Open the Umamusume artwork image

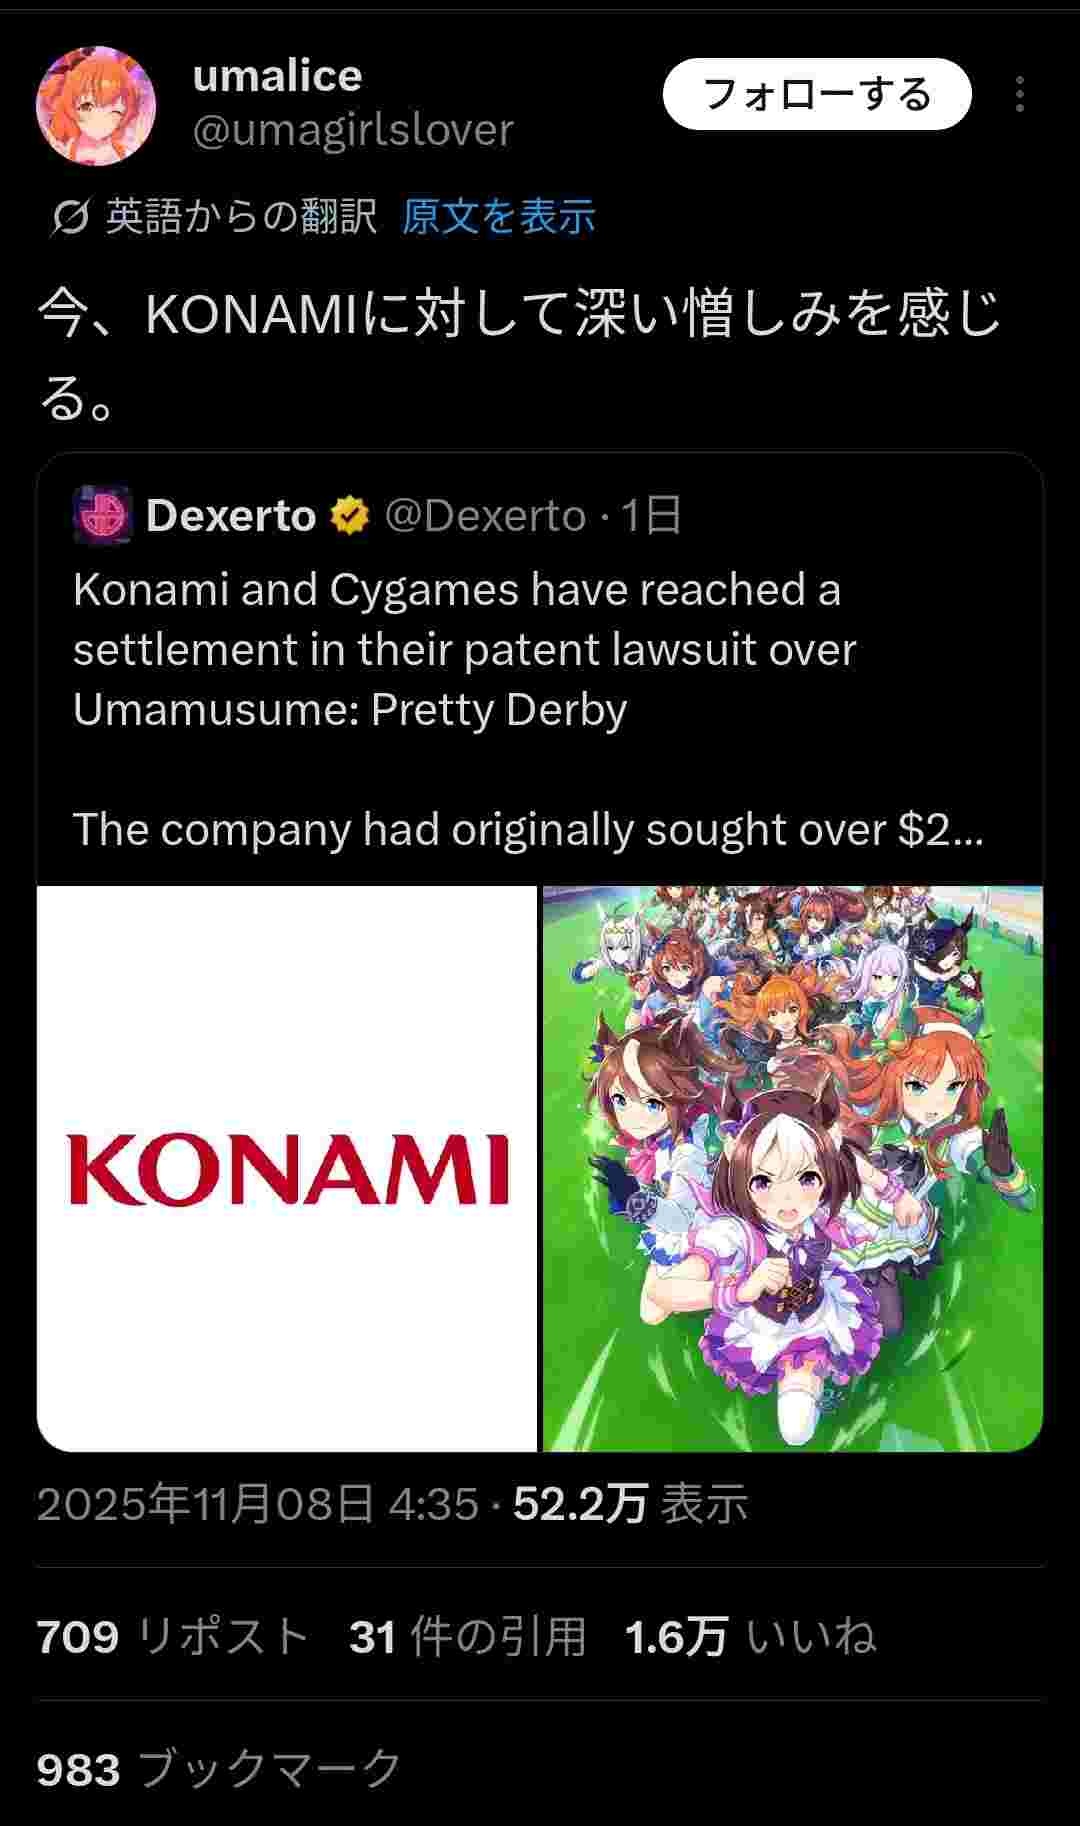pos(793,1168)
